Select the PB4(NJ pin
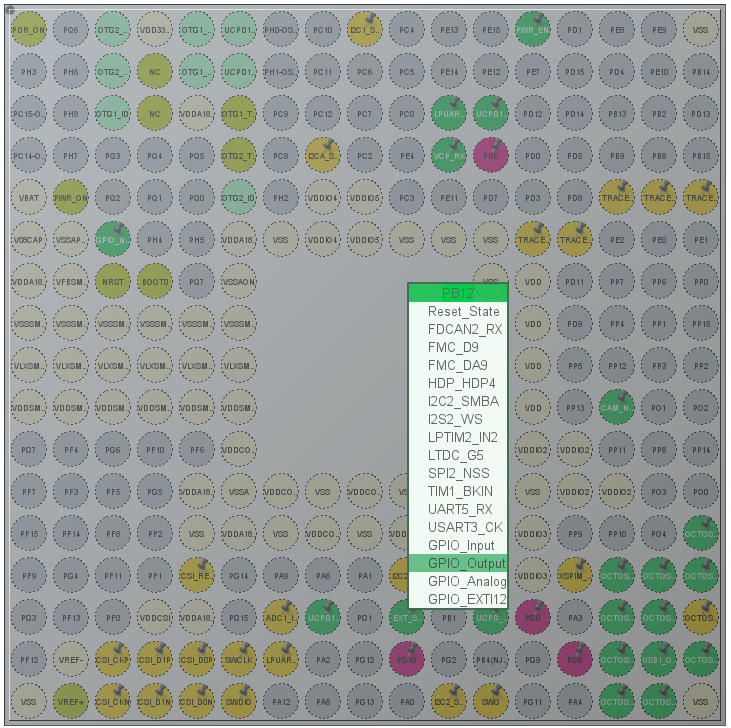 pos(490,659)
